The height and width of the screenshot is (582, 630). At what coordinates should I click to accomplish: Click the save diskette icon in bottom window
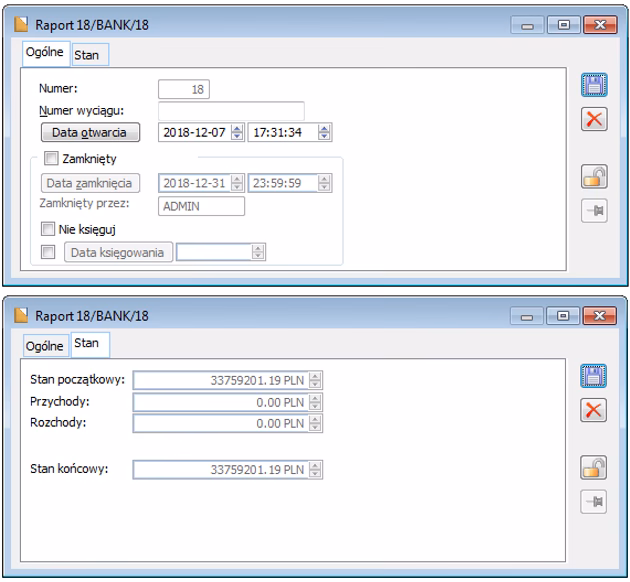pyautogui.click(x=595, y=377)
